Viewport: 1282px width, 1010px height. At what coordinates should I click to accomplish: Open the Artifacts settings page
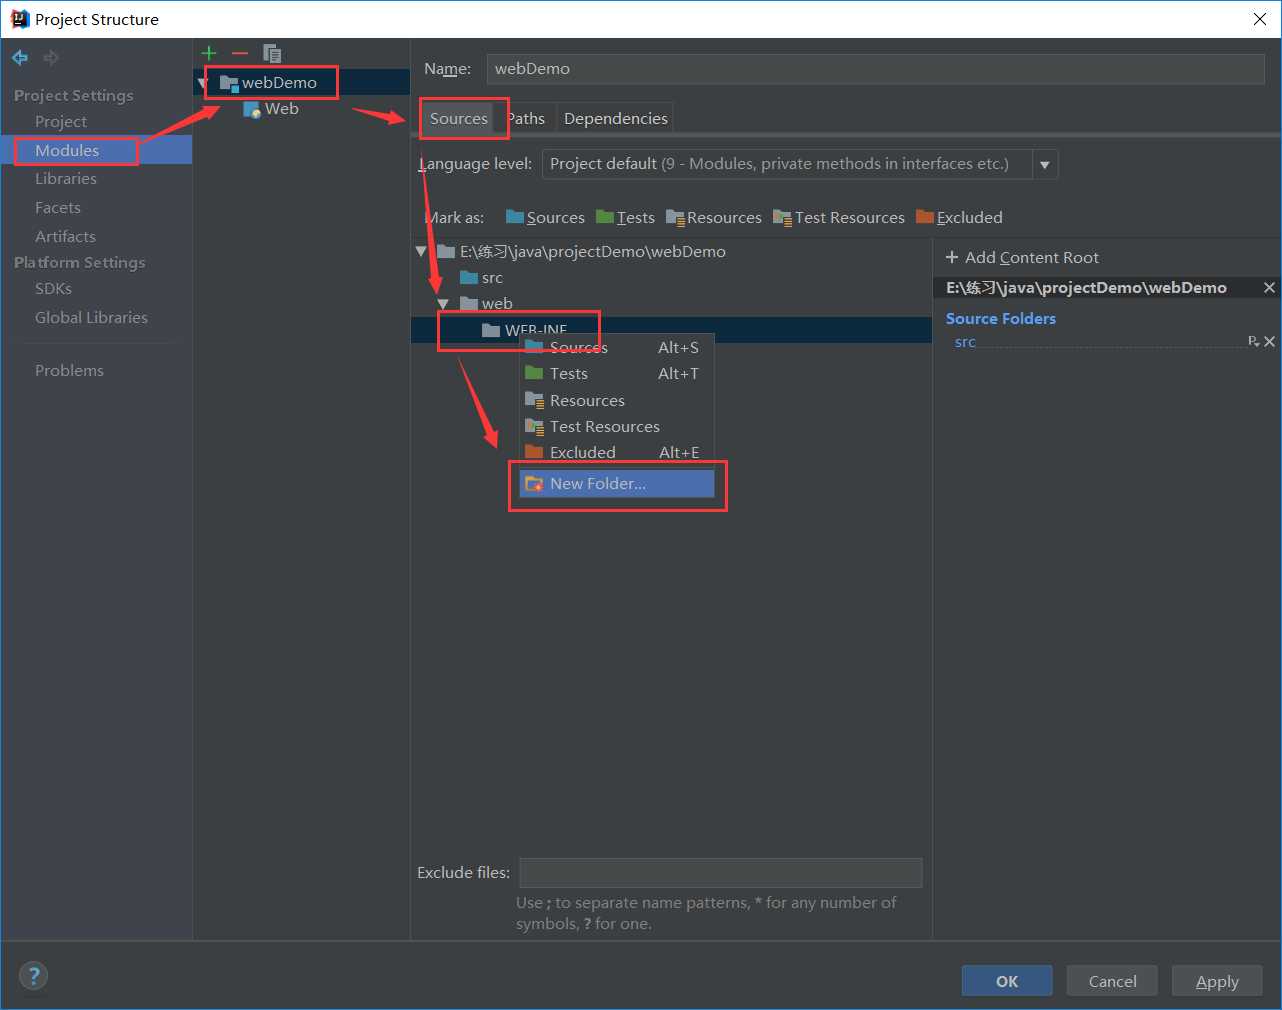(65, 236)
